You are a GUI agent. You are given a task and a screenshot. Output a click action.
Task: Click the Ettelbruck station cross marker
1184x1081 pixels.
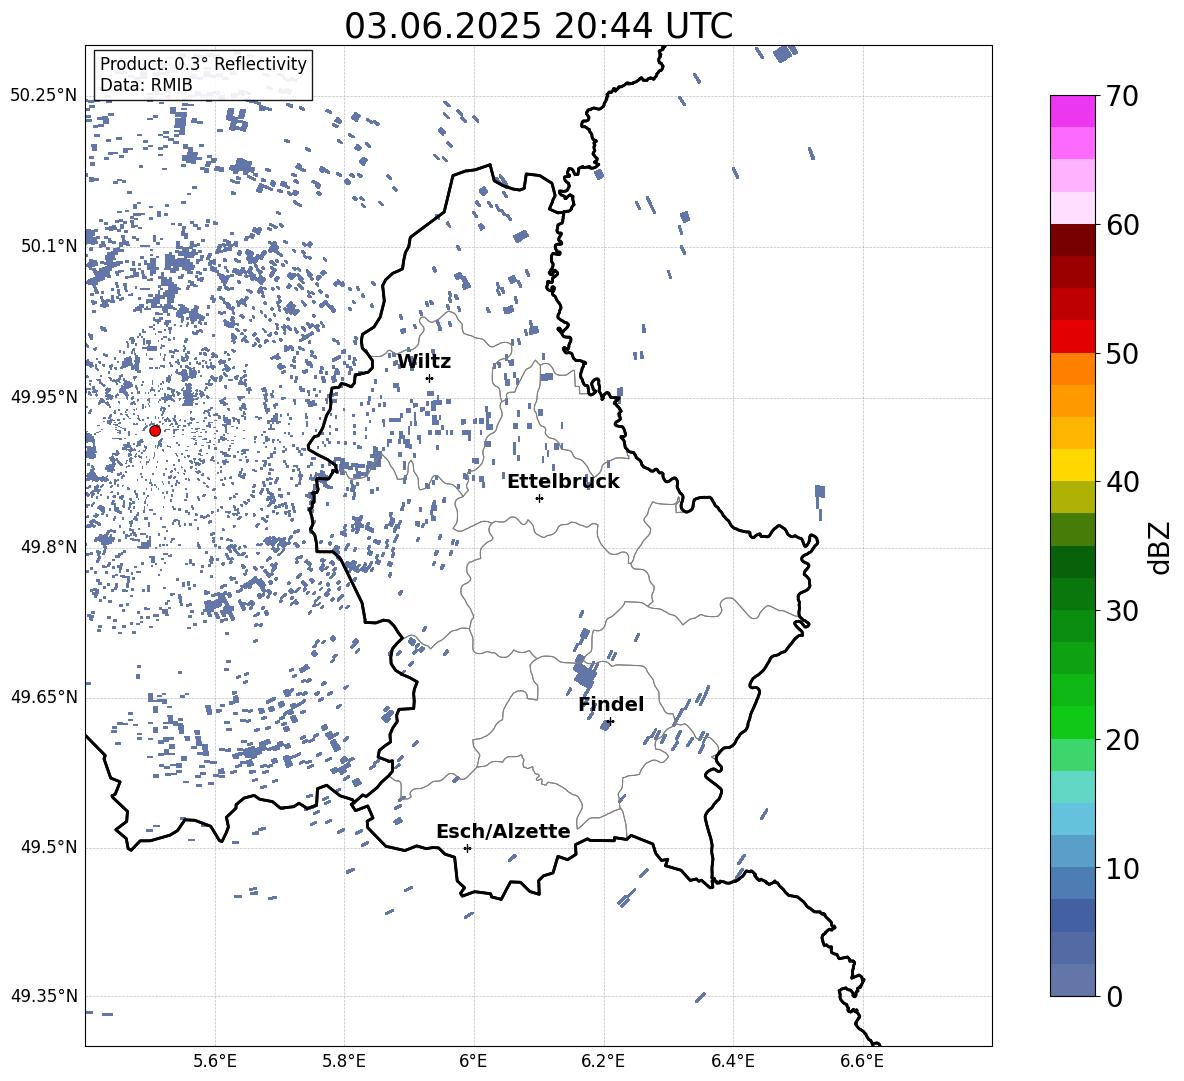539,498
